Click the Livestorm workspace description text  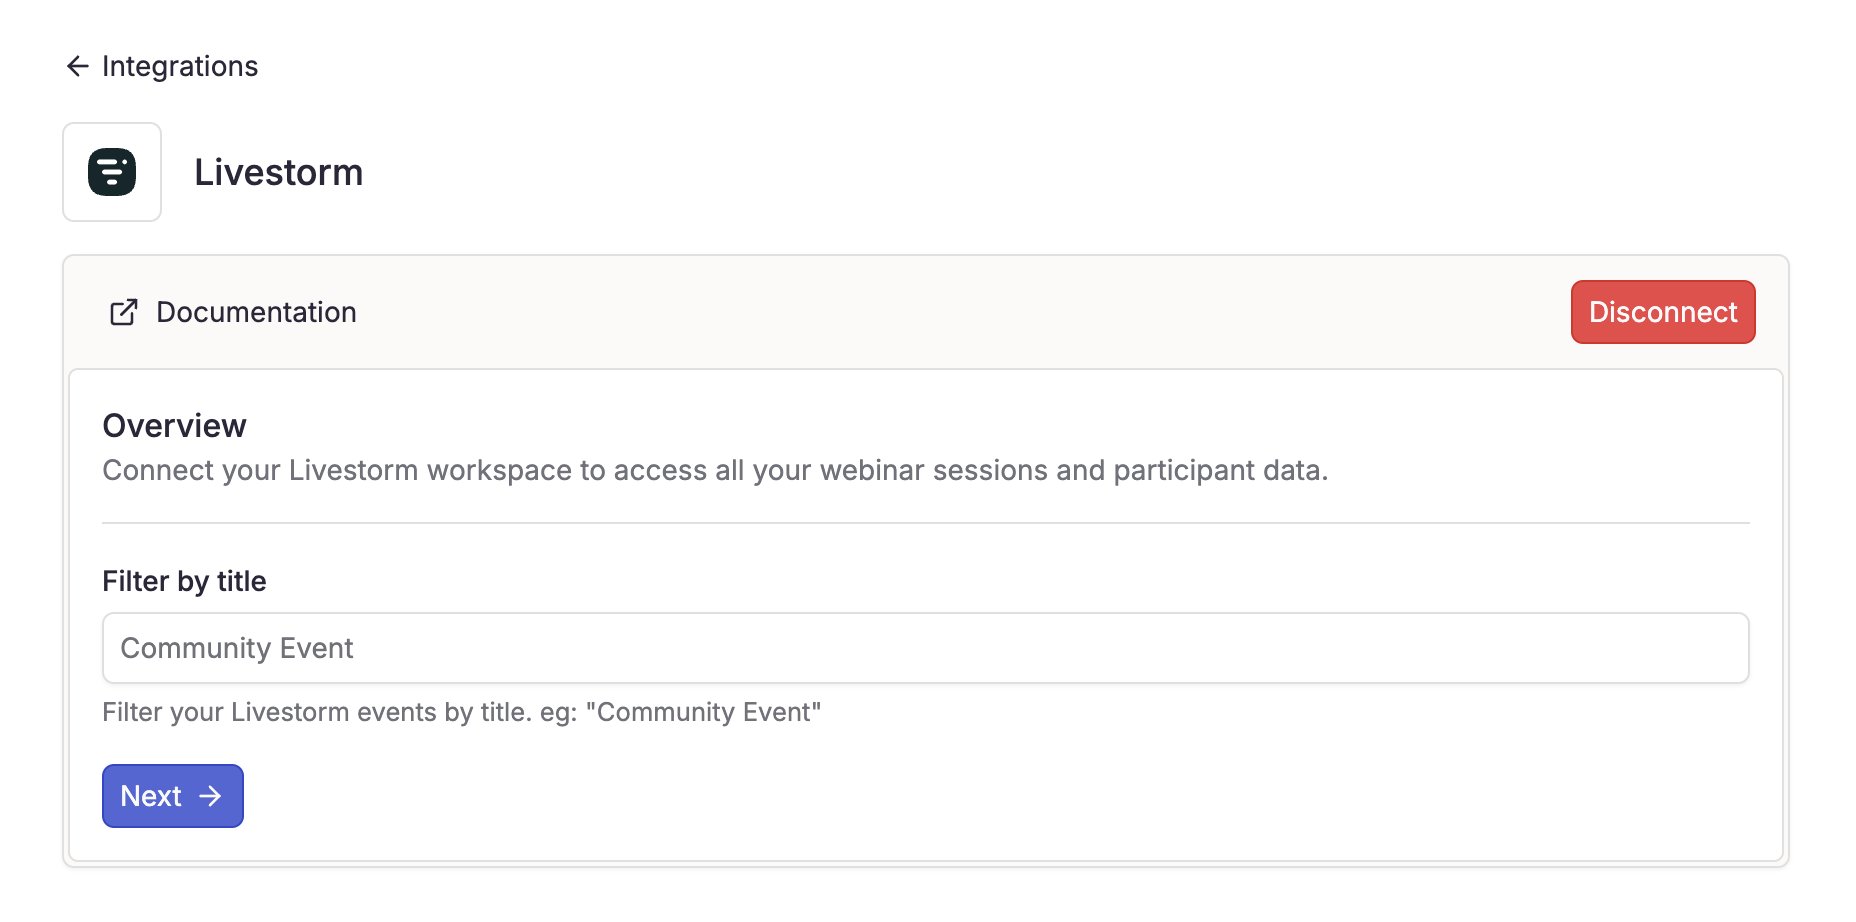(715, 470)
